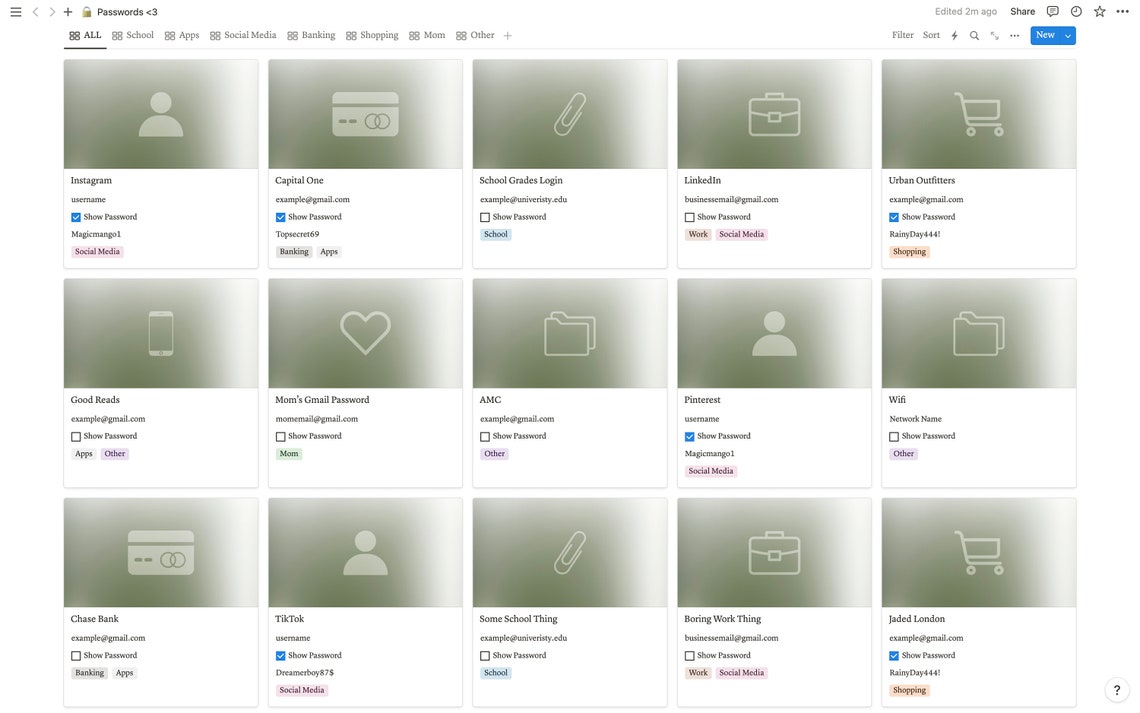
Task: Open the comments panel icon
Action: [1052, 11]
